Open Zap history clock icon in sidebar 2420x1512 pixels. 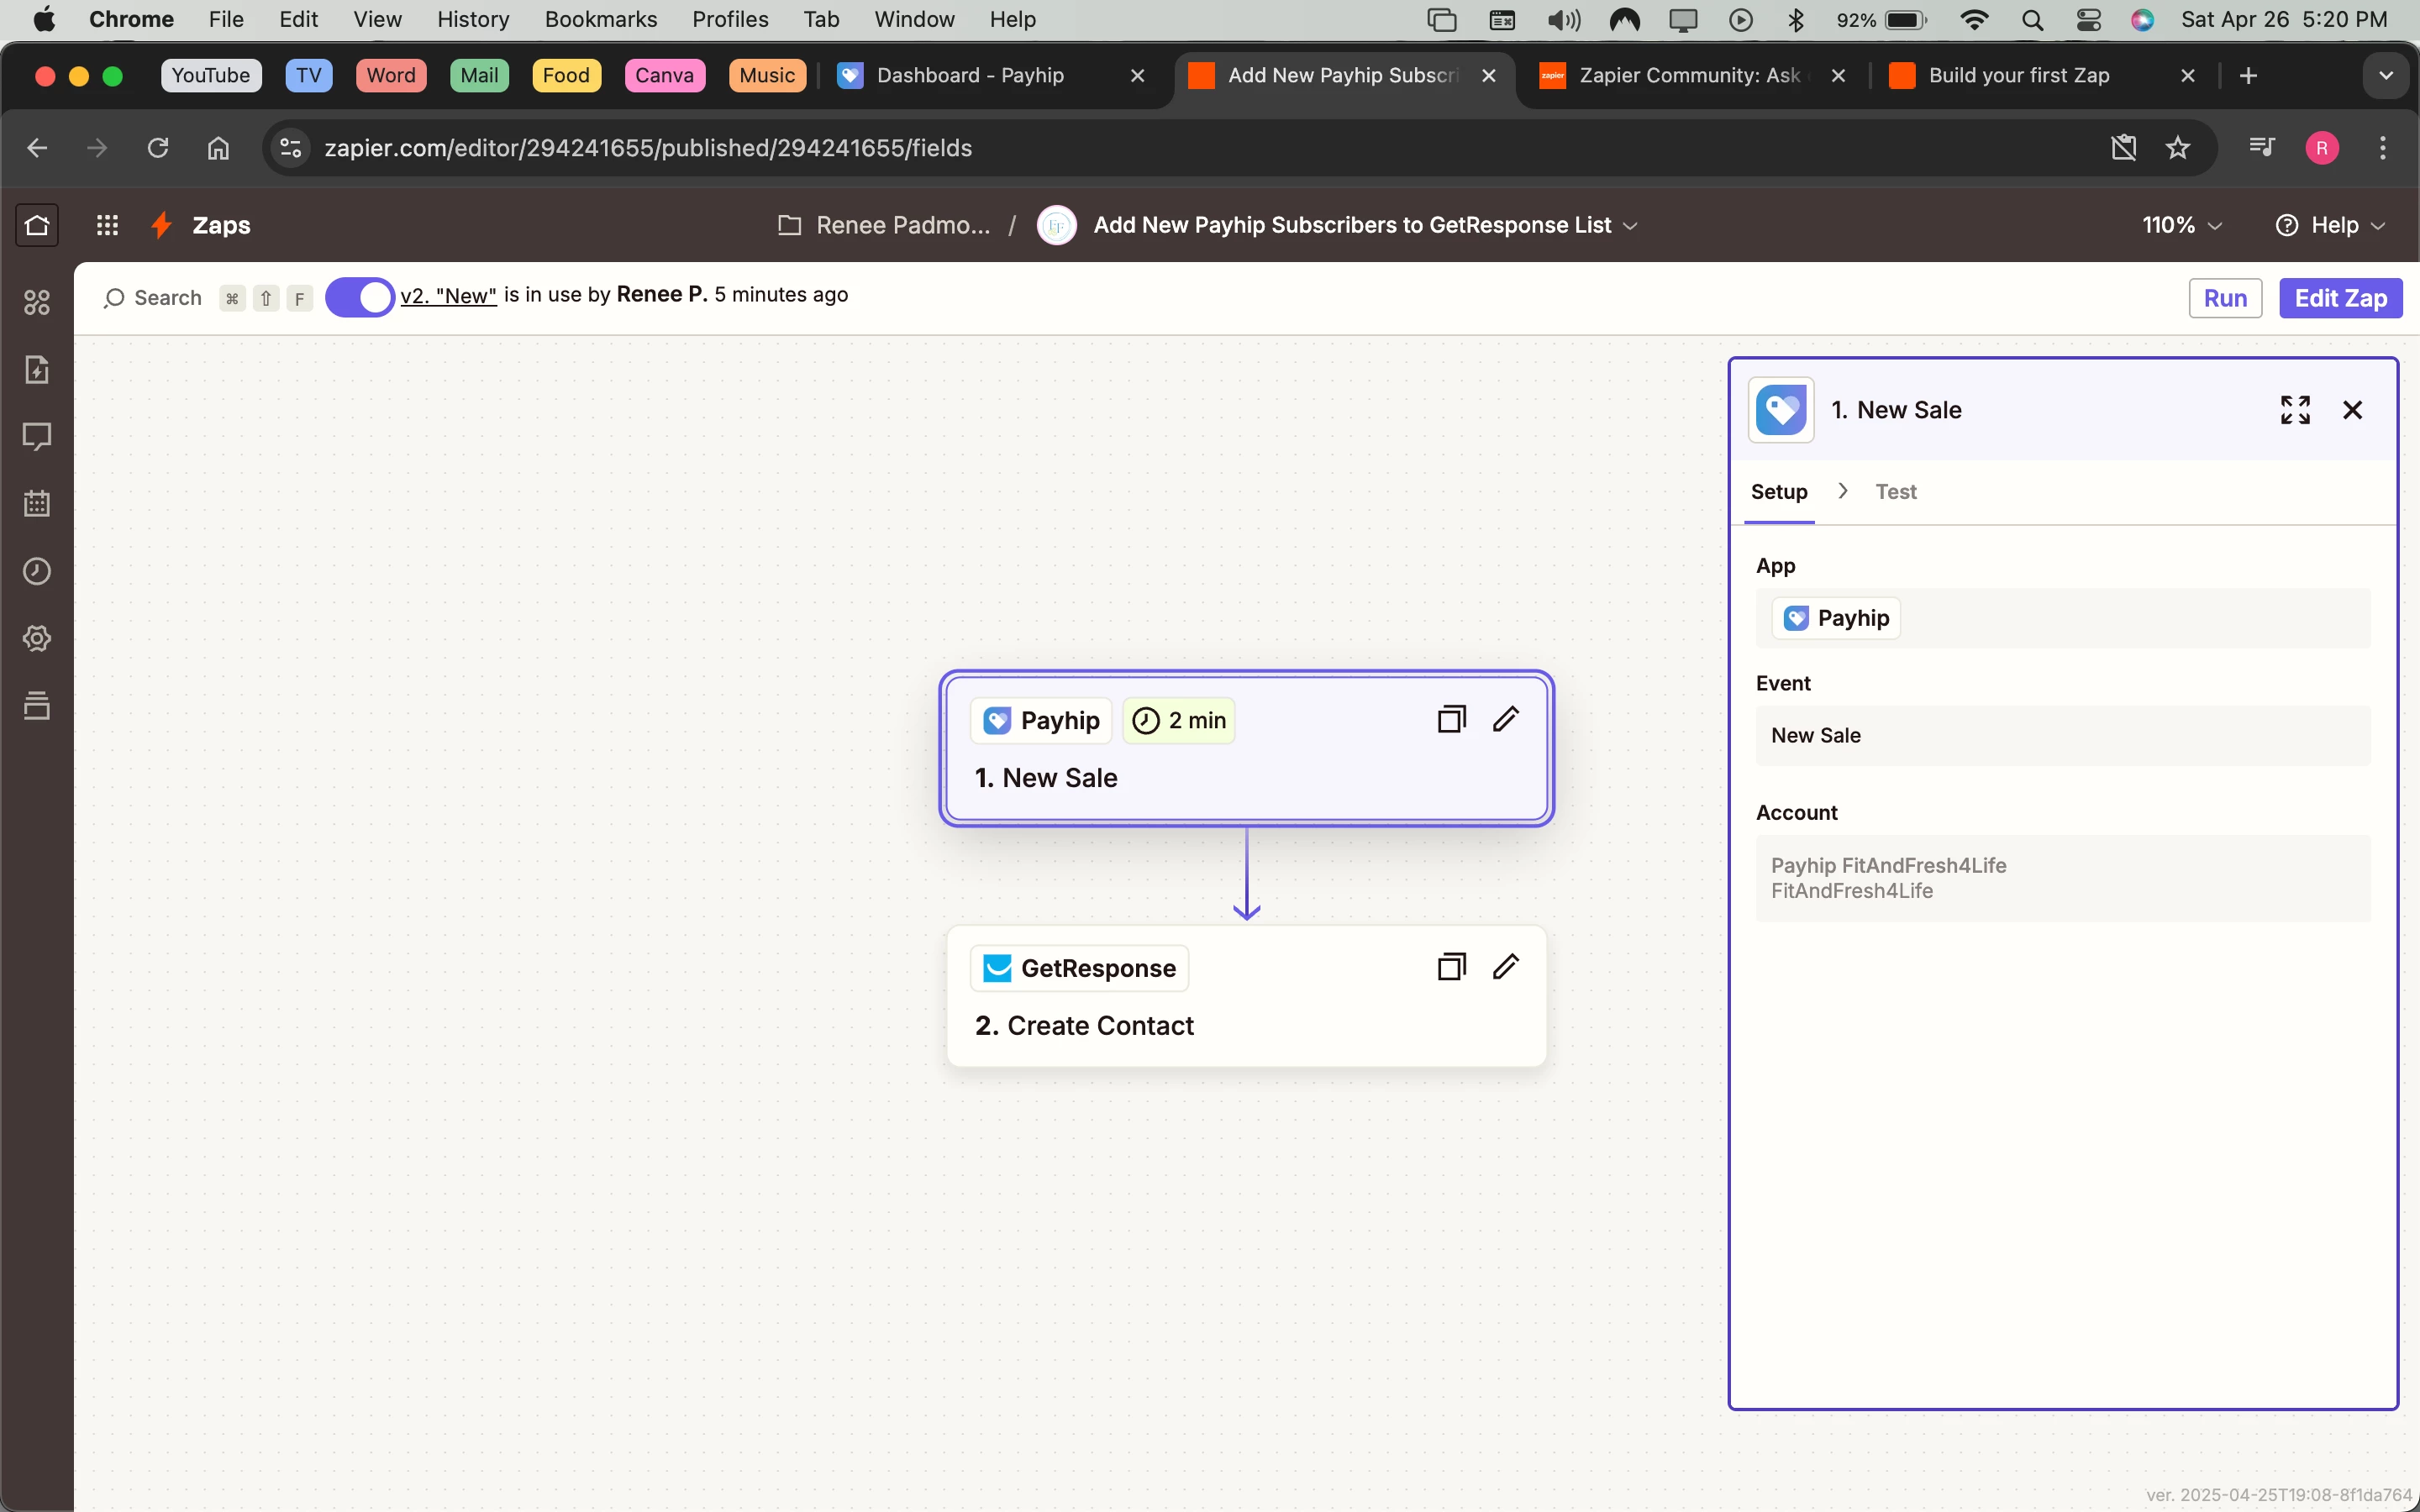[37, 571]
